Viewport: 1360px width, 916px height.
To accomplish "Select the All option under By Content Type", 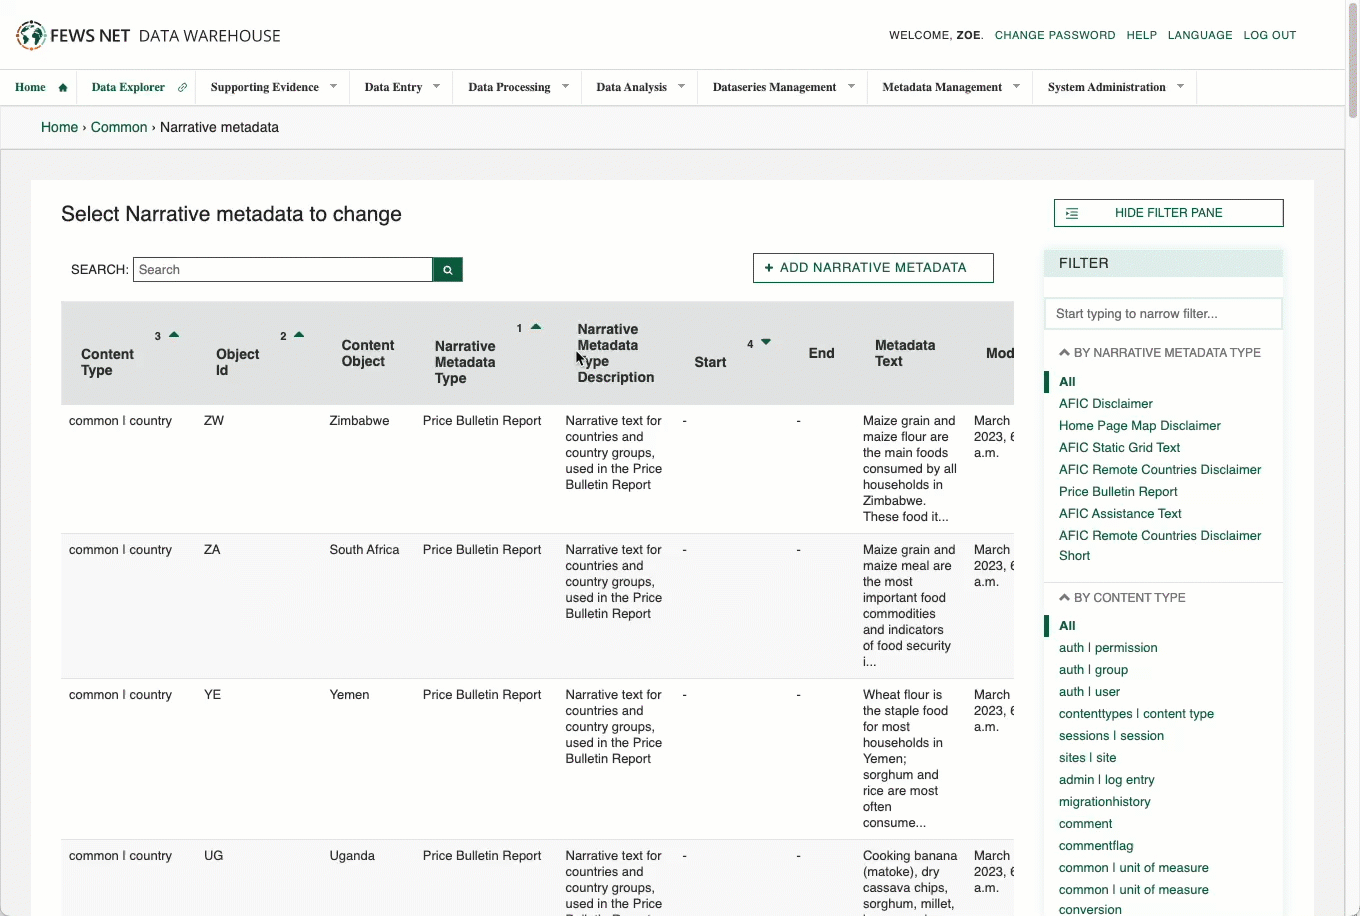I will [x=1066, y=625].
